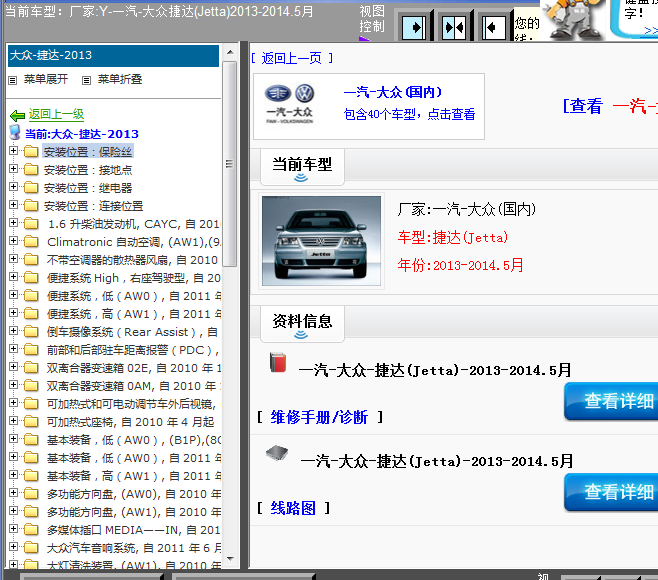Click the 当前:大众-捷达-2013 heading
This screenshot has height=580, width=658.
[82, 134]
